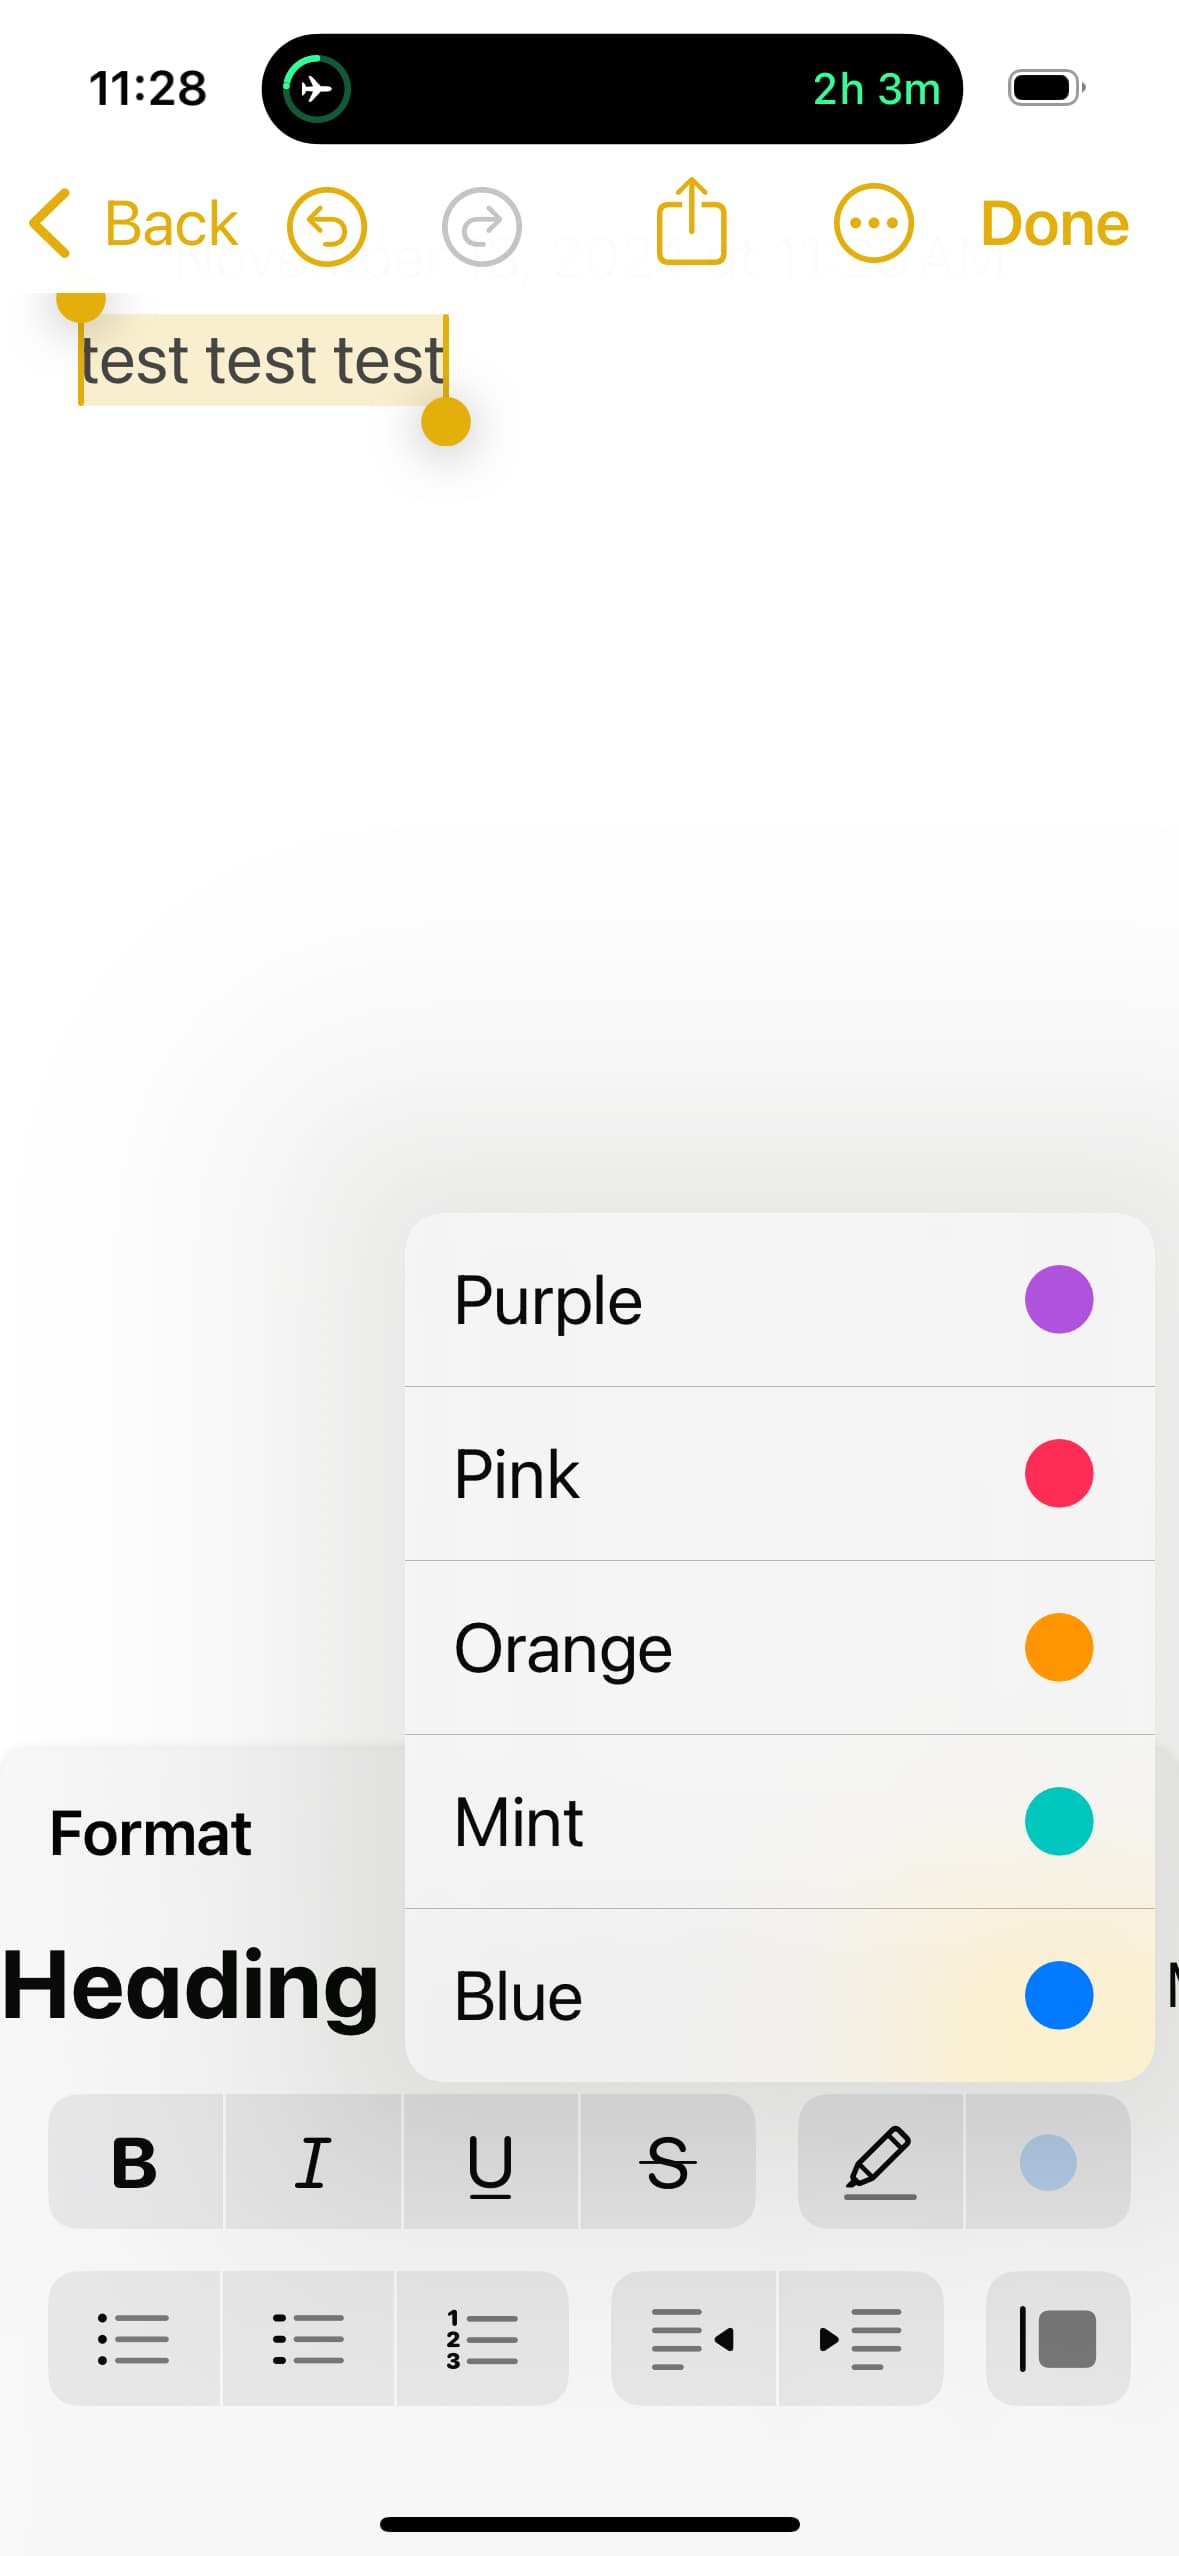The width and height of the screenshot is (1179, 2556).
Task: Tap the undo arrow icon
Action: pos(326,226)
